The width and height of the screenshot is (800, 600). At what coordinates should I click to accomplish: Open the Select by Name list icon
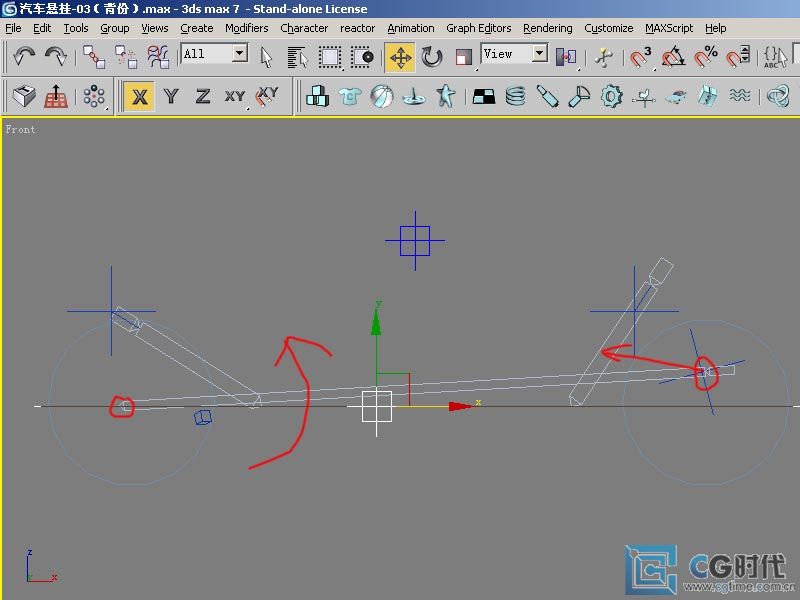point(298,57)
